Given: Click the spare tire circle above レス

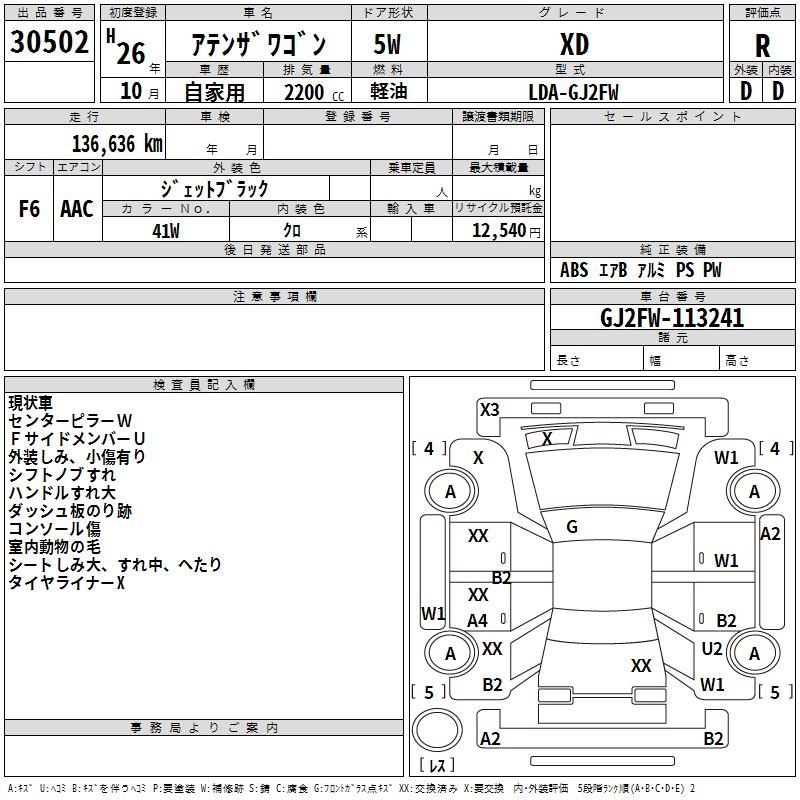Looking at the screenshot, I should 436,729.
